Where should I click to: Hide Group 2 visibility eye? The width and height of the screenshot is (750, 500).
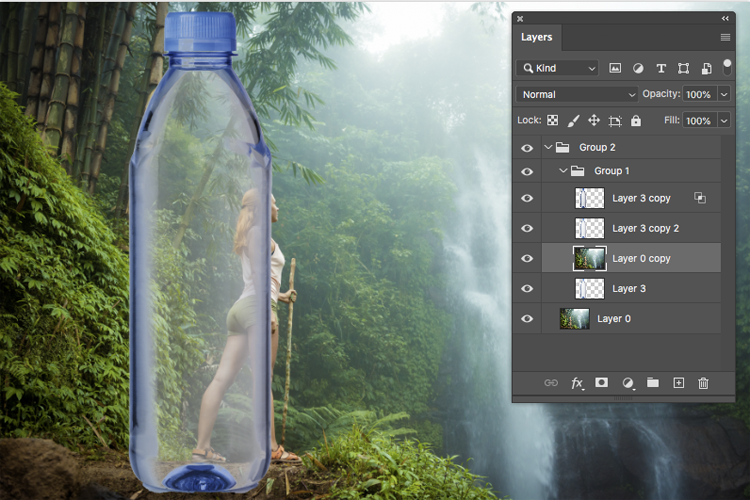[x=527, y=148]
